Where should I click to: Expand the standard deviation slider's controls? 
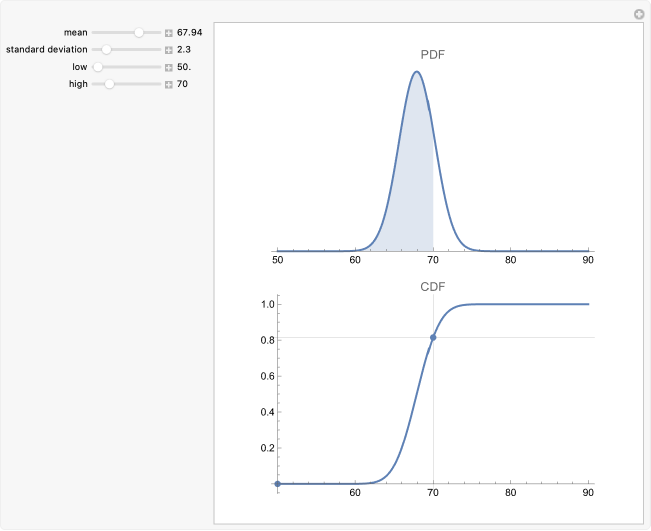coord(169,50)
